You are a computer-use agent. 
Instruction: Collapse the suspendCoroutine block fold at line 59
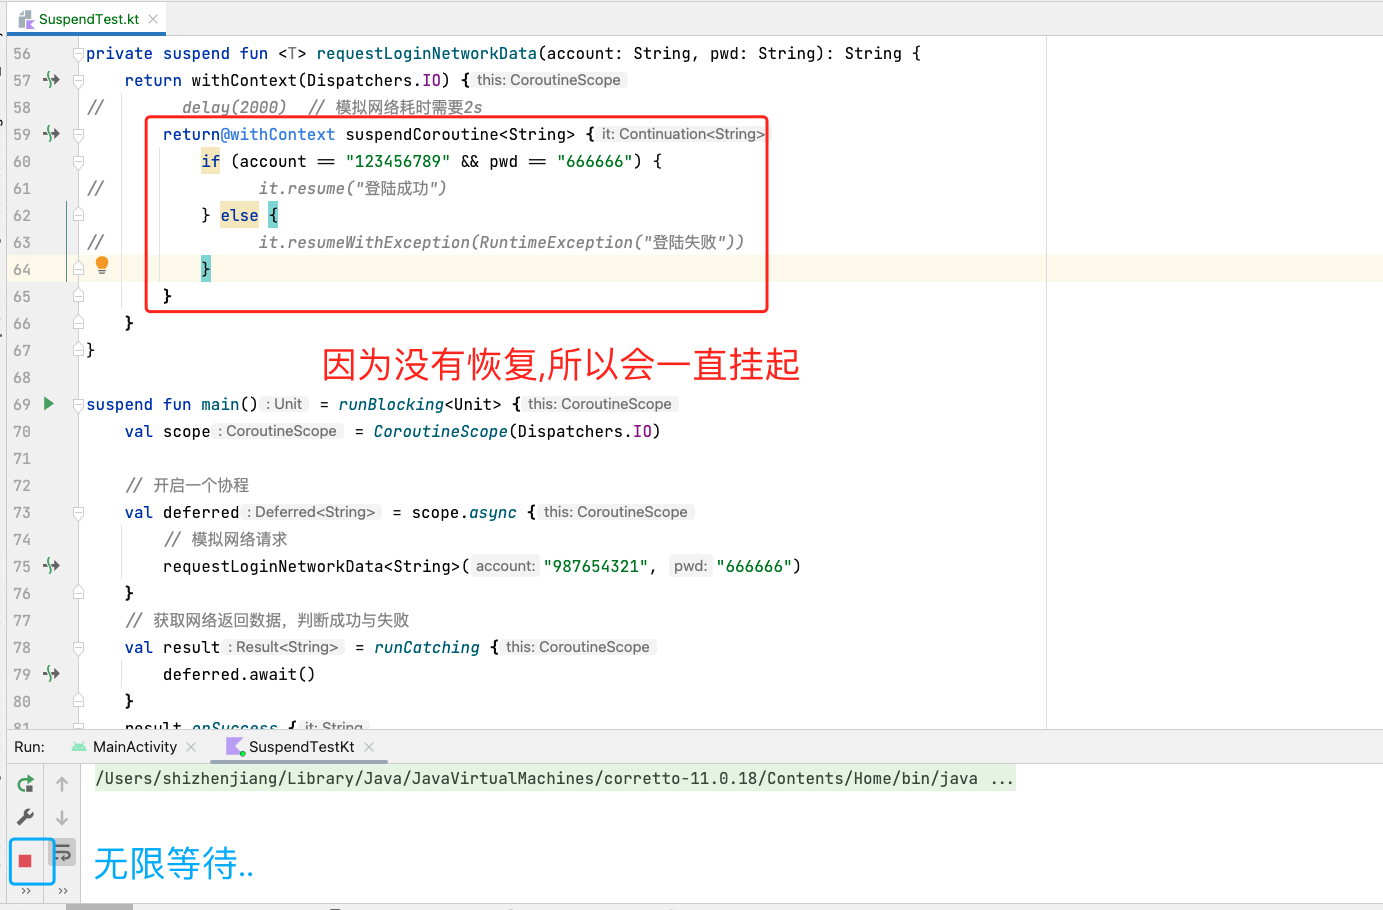click(x=78, y=134)
